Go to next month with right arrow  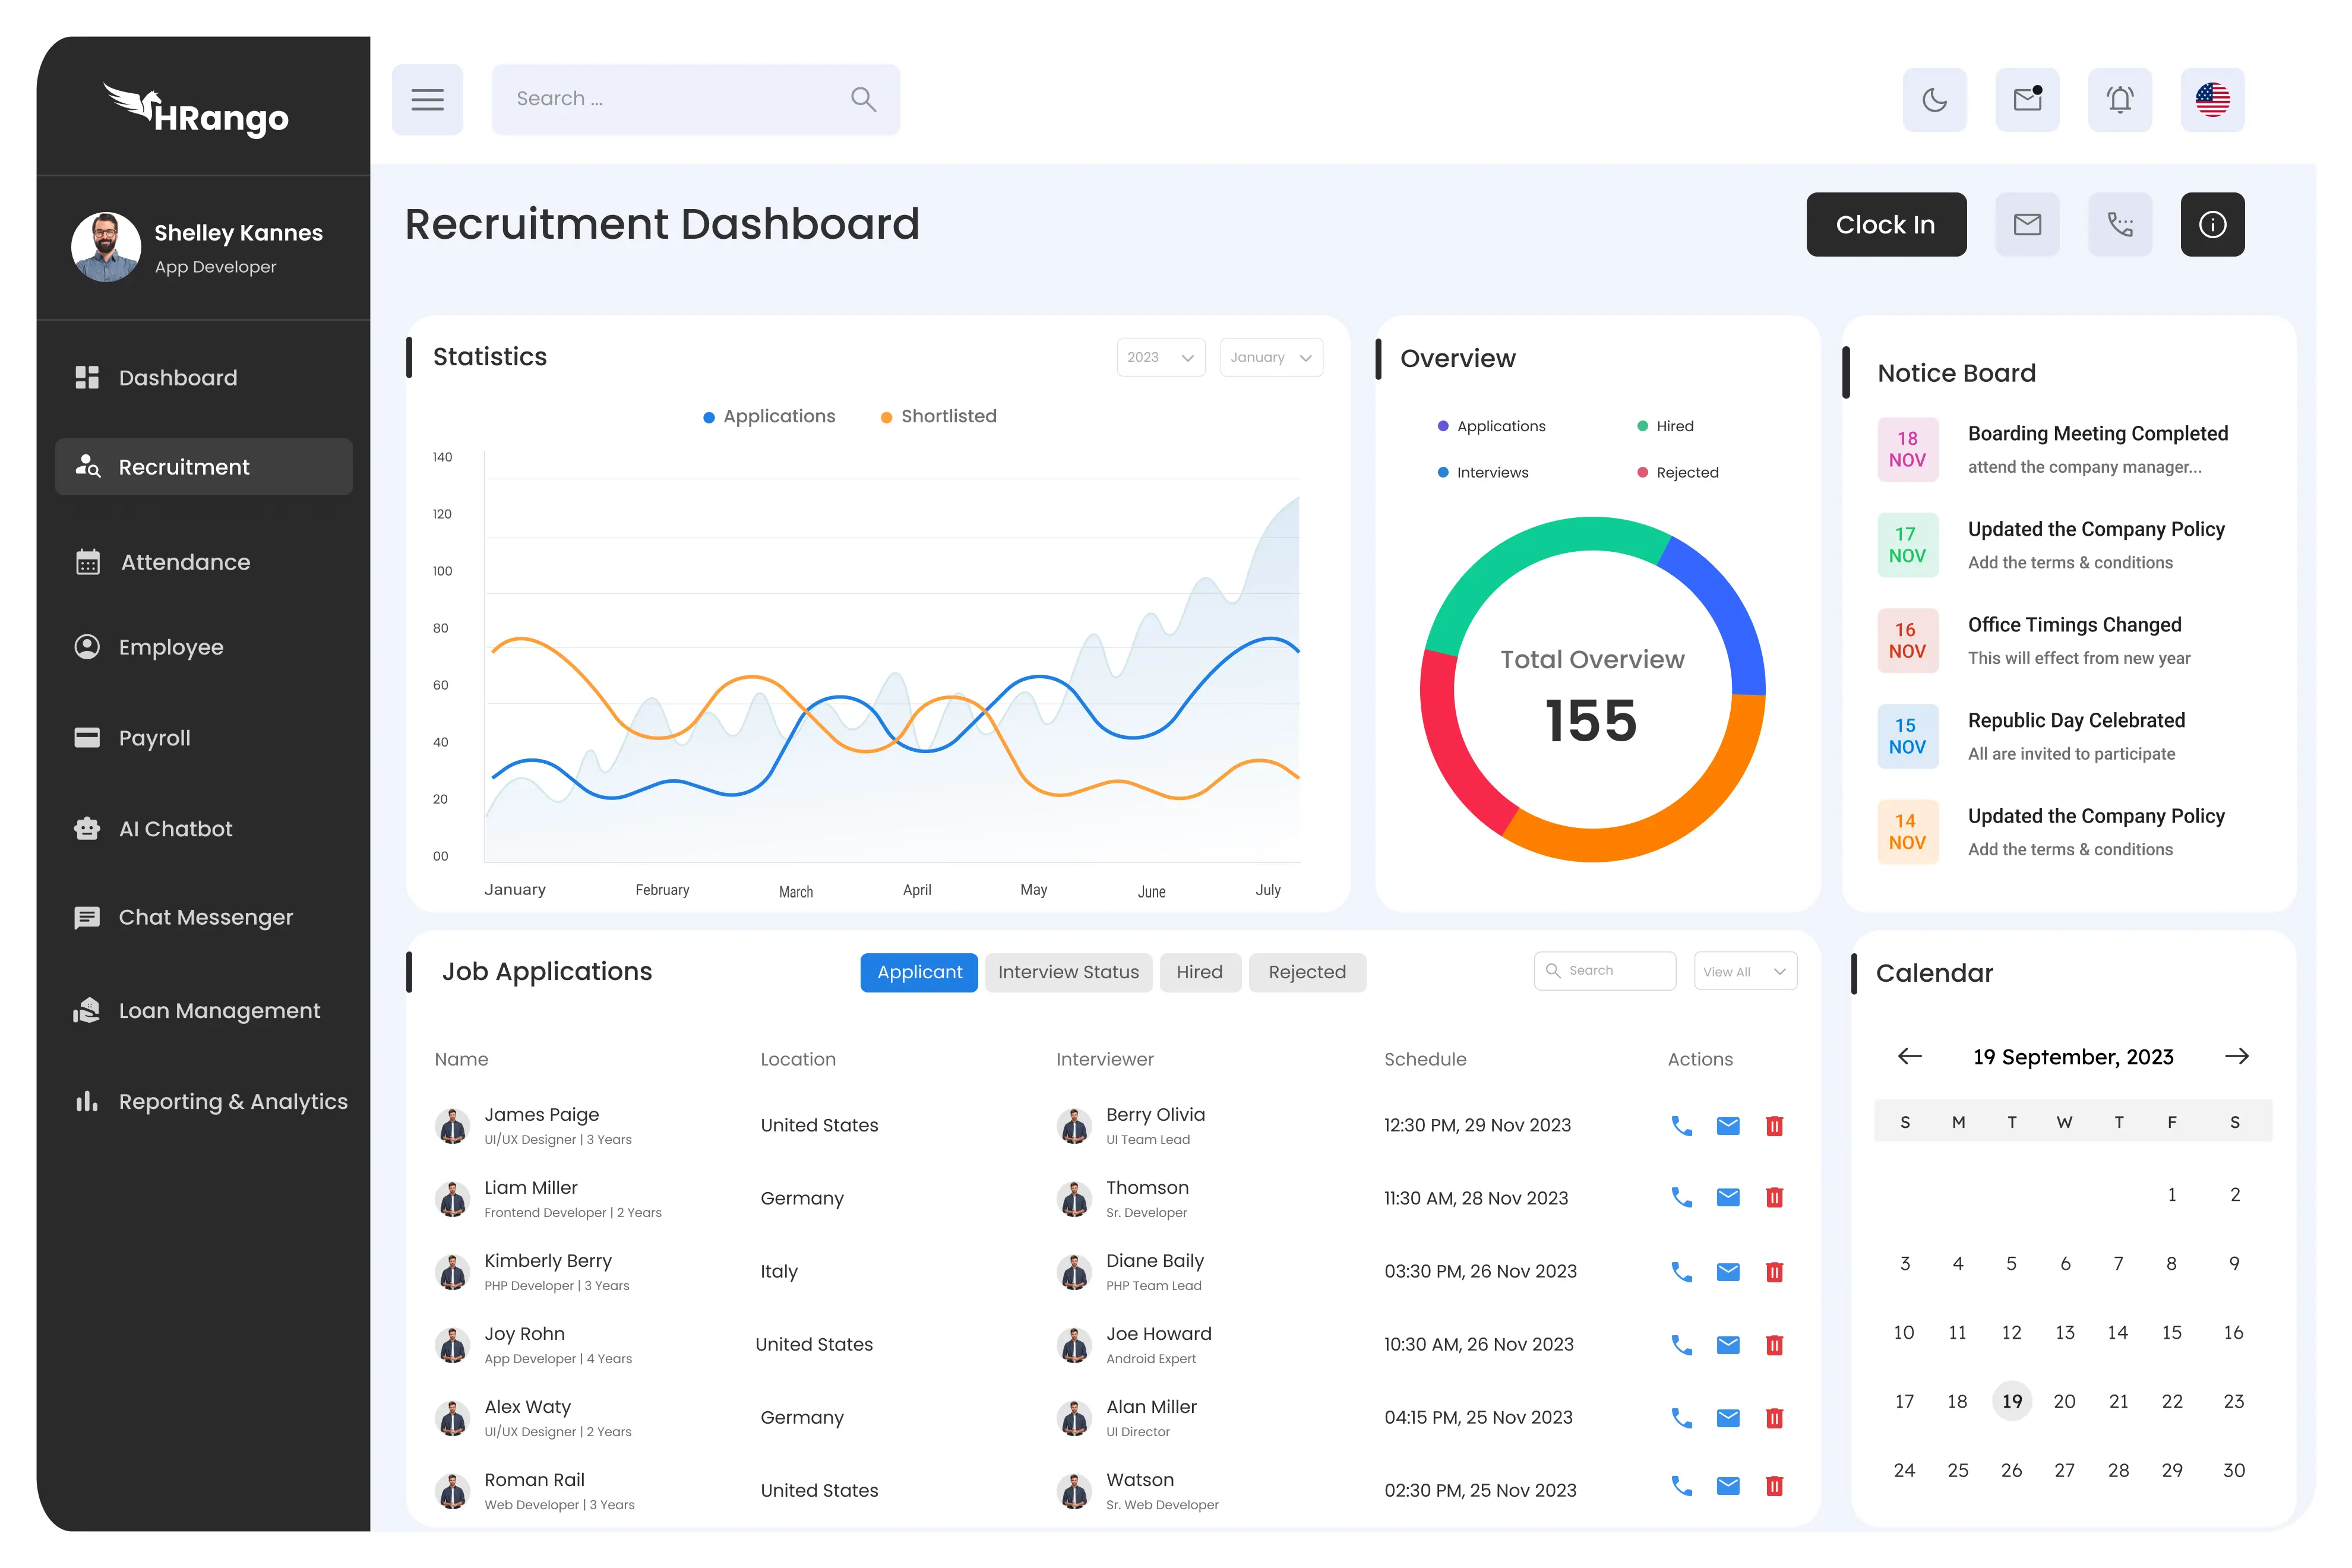[2236, 1057]
